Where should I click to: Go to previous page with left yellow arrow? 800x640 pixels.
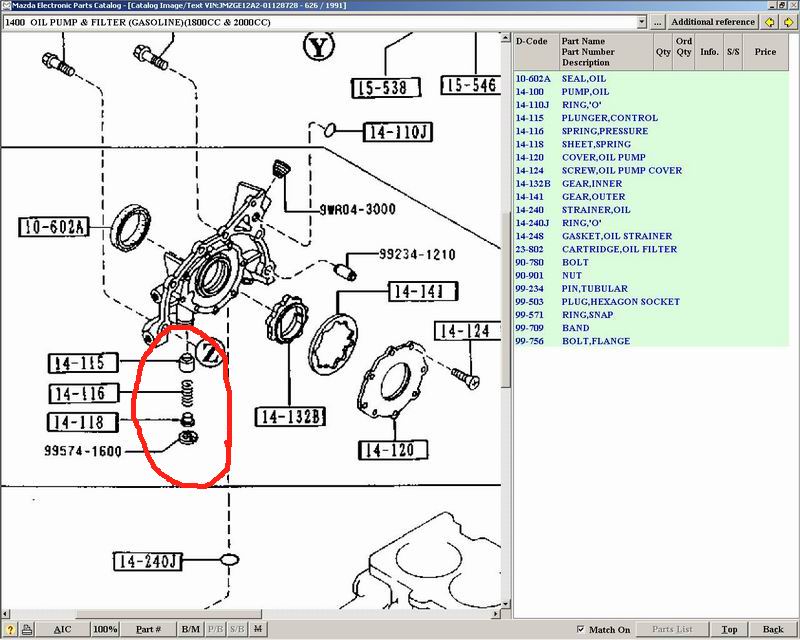(x=770, y=22)
